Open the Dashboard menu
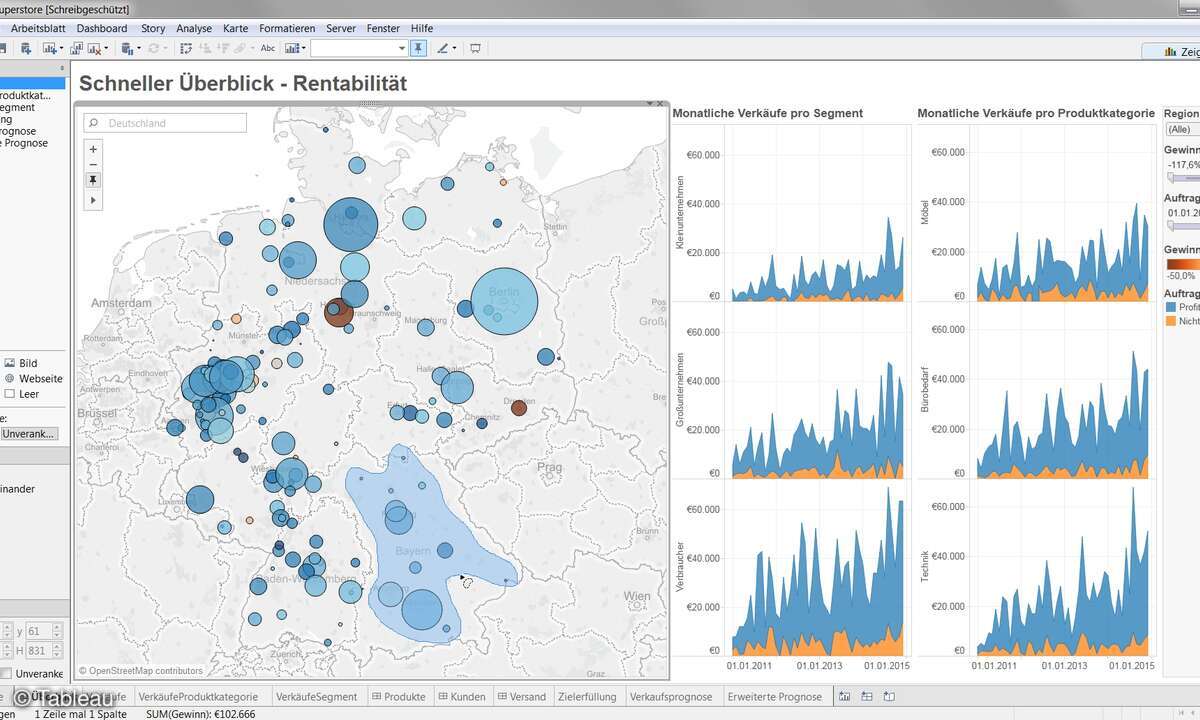 point(102,29)
